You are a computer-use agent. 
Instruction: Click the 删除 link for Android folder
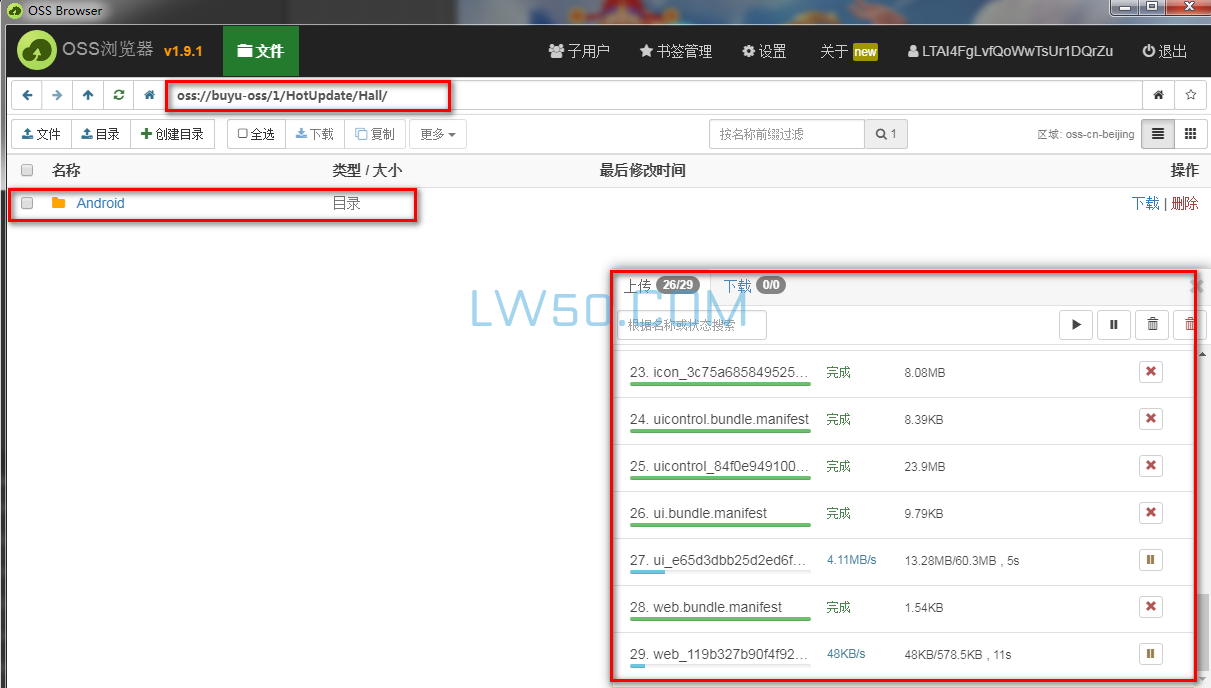point(1184,203)
